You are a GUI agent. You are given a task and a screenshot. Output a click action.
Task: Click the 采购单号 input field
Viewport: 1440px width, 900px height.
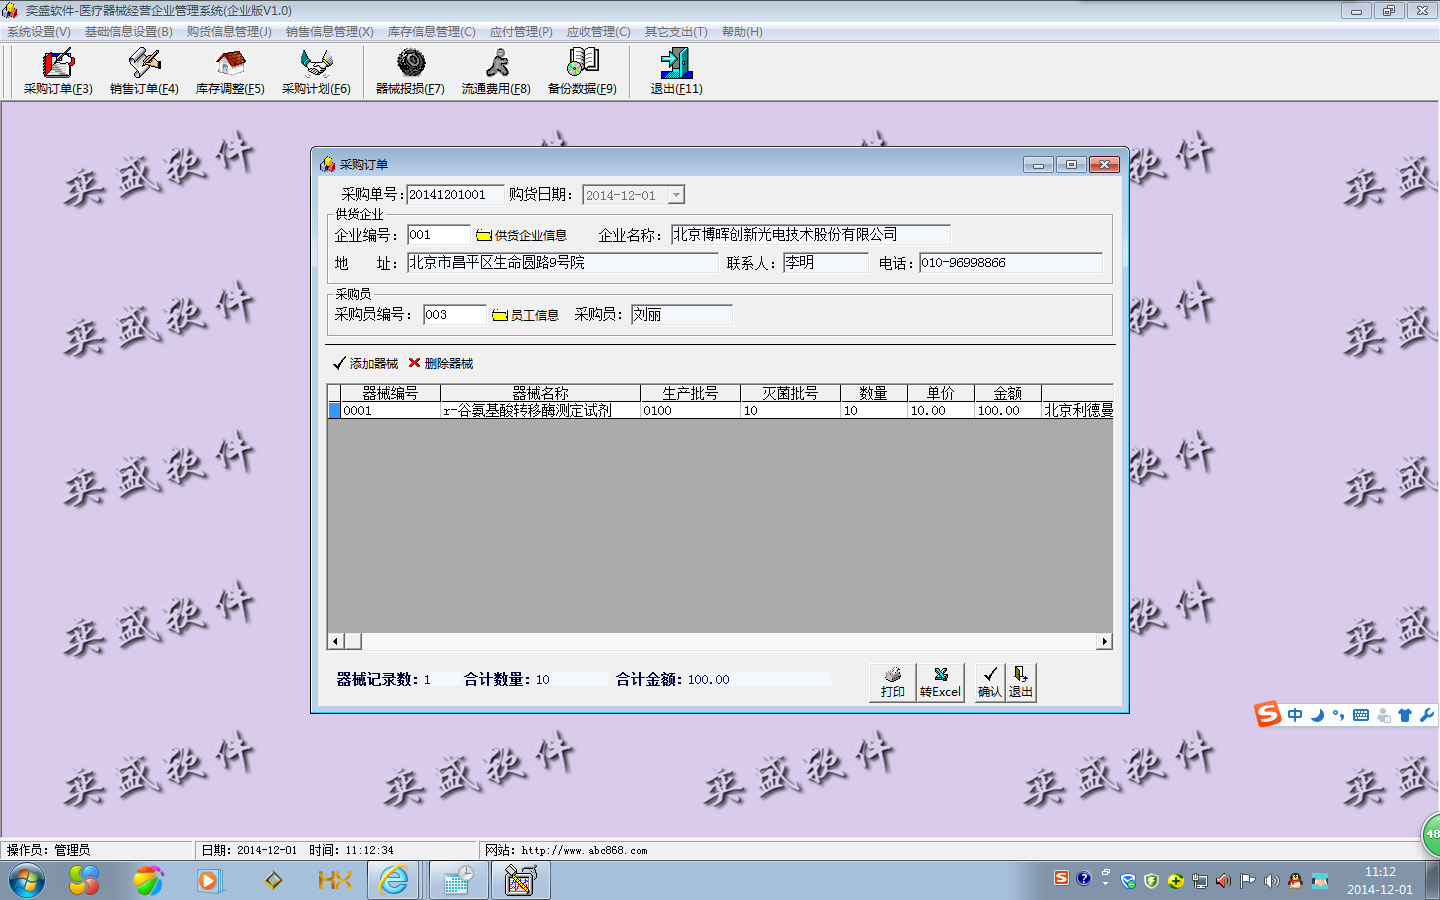pyautogui.click(x=455, y=195)
